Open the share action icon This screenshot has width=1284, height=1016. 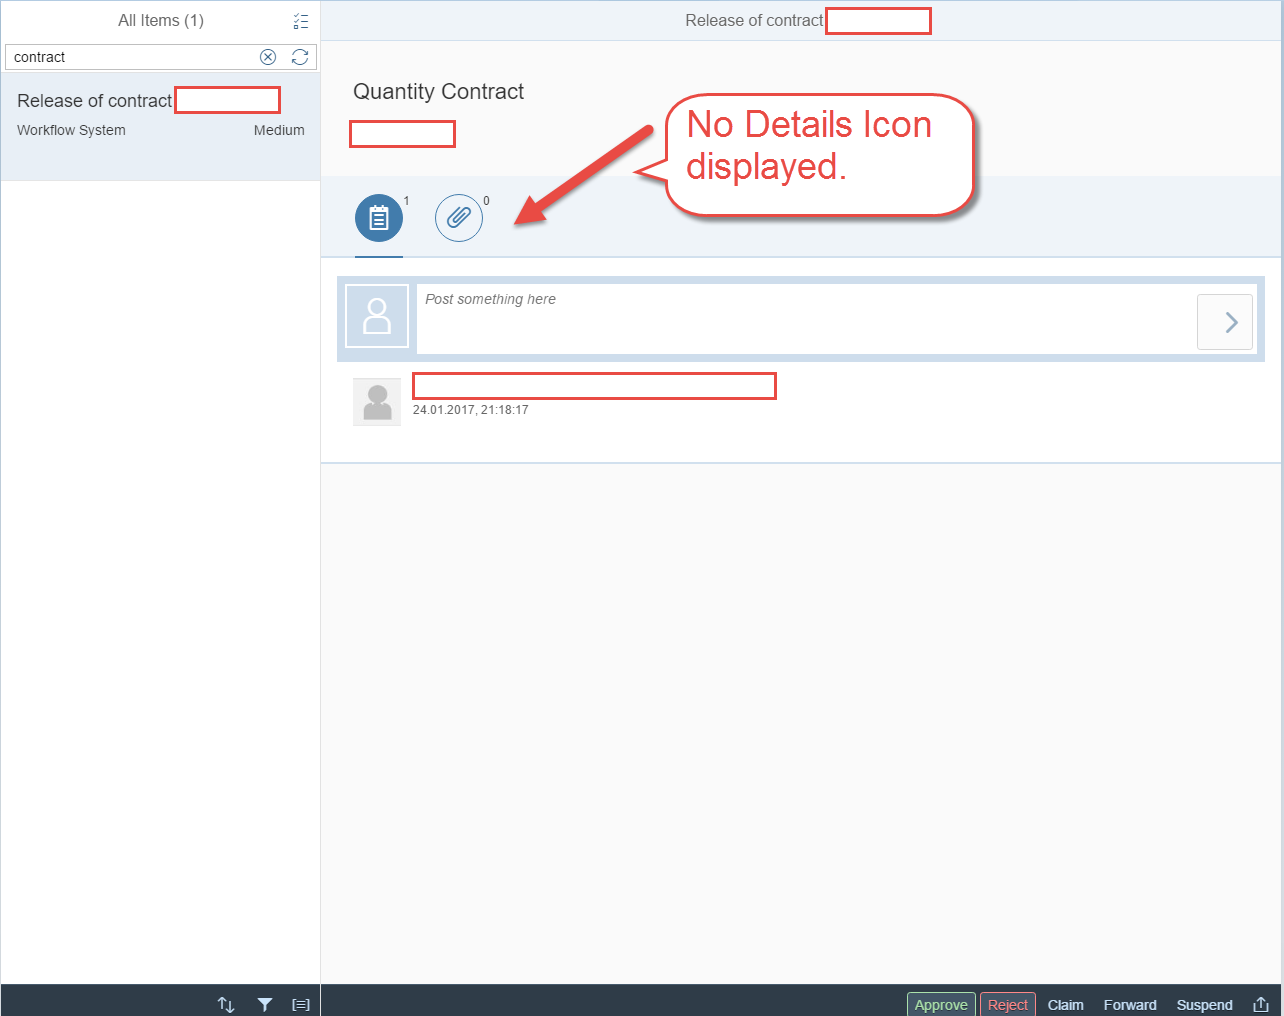[1261, 1004]
